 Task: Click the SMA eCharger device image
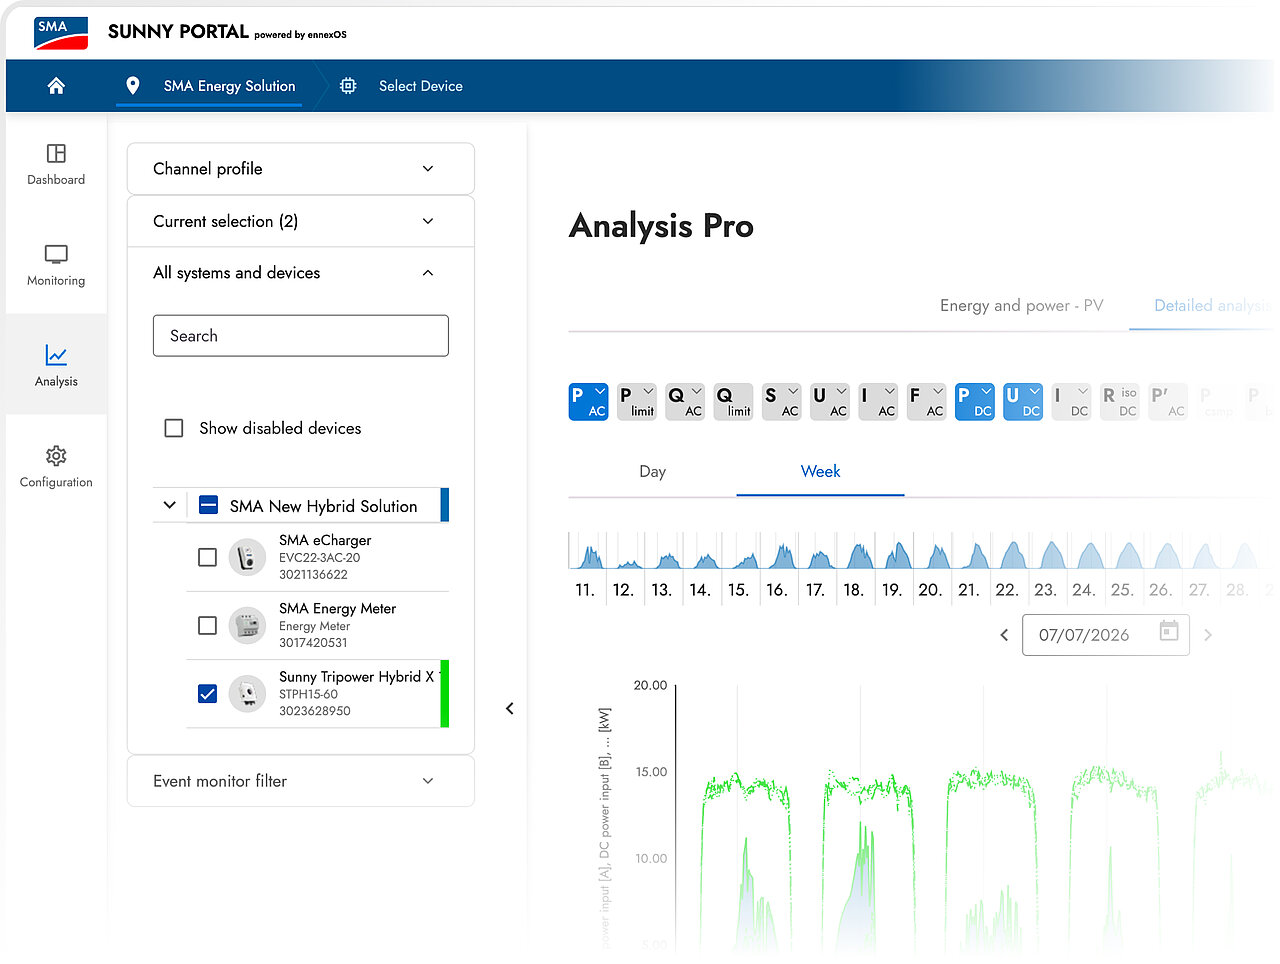click(x=247, y=557)
